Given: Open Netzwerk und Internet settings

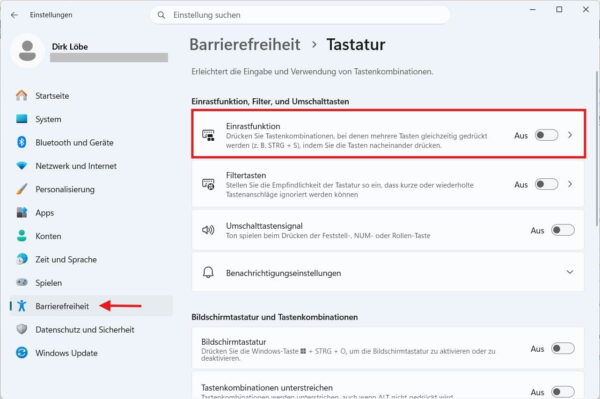Looking at the screenshot, I should coord(91,166).
